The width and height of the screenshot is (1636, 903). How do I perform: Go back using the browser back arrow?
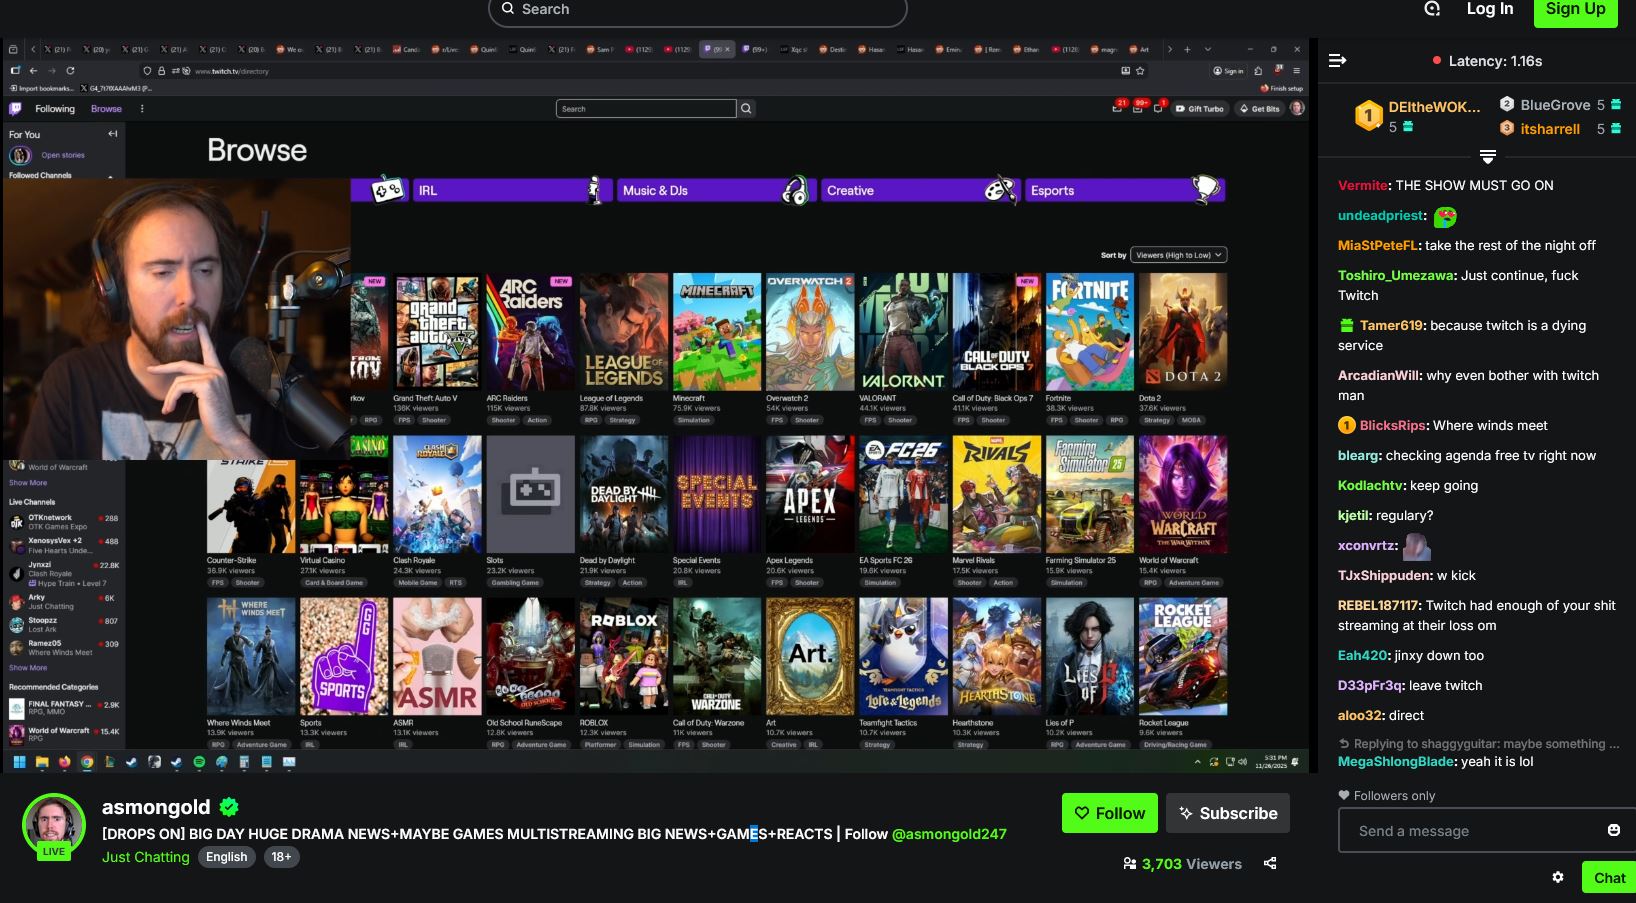click(33, 71)
